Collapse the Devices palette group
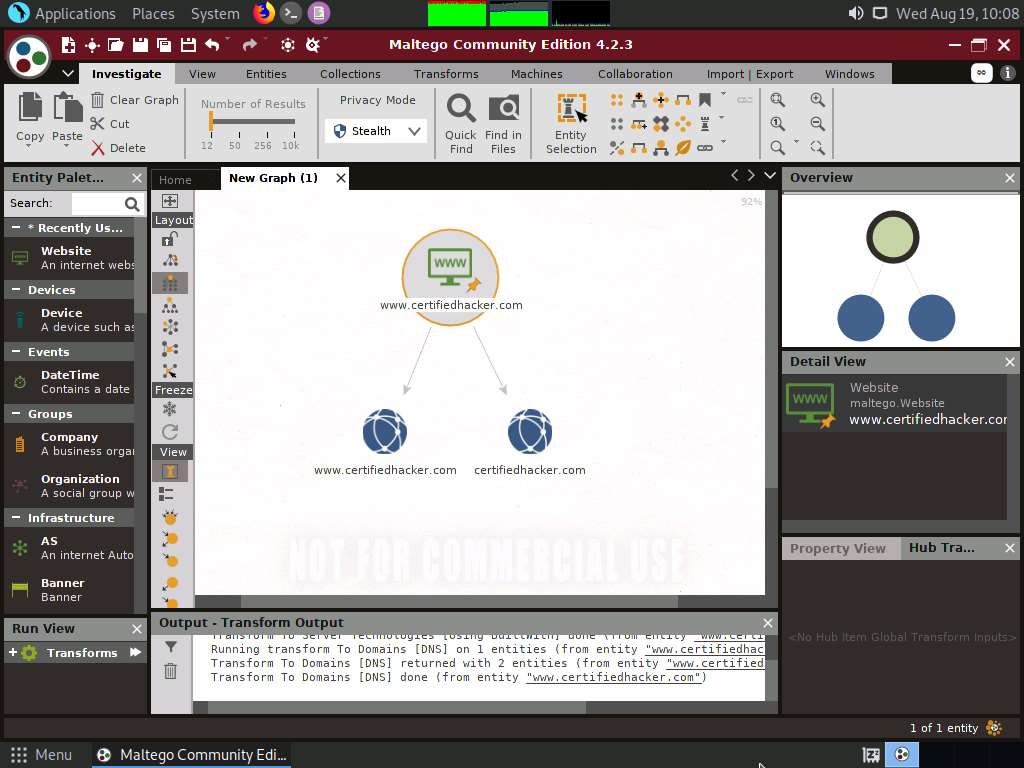 (16, 290)
